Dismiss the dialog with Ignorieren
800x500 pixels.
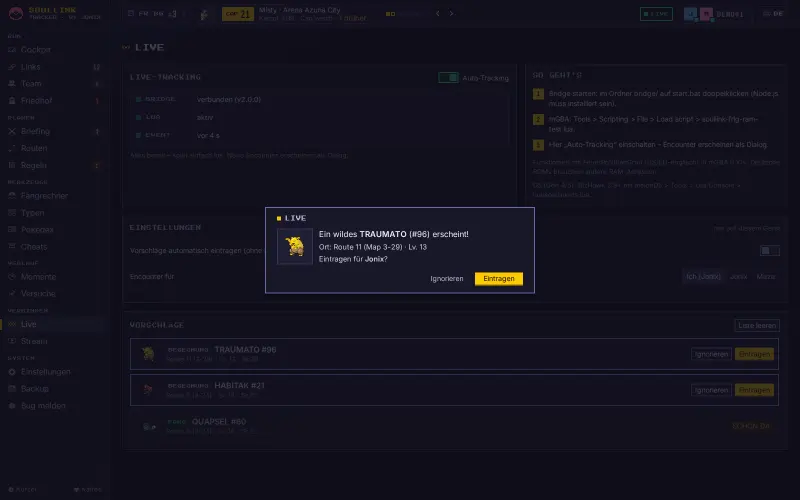[x=446, y=279]
